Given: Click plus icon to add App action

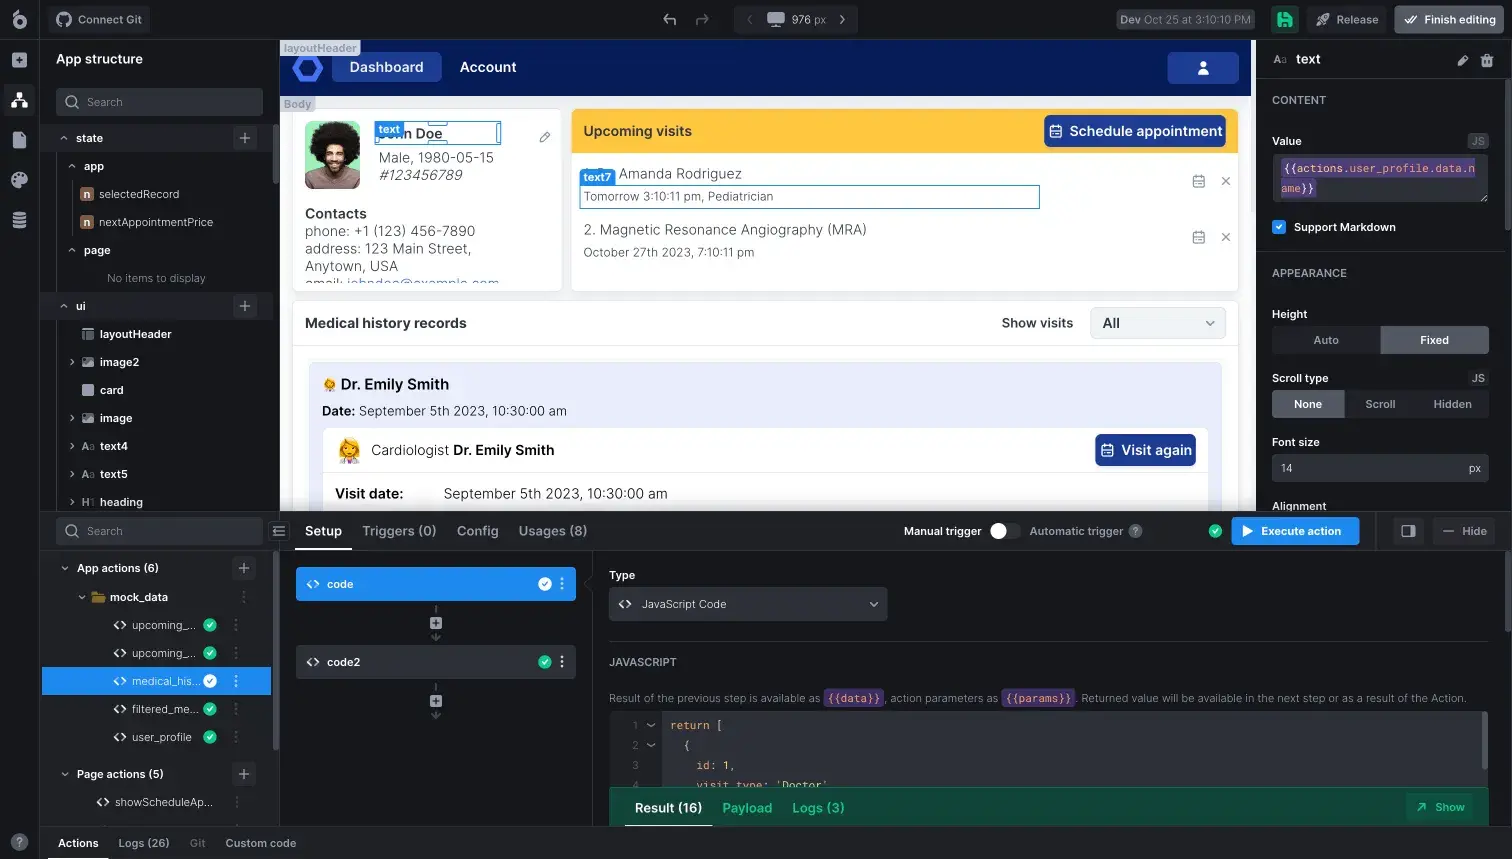Looking at the screenshot, I should coord(244,568).
